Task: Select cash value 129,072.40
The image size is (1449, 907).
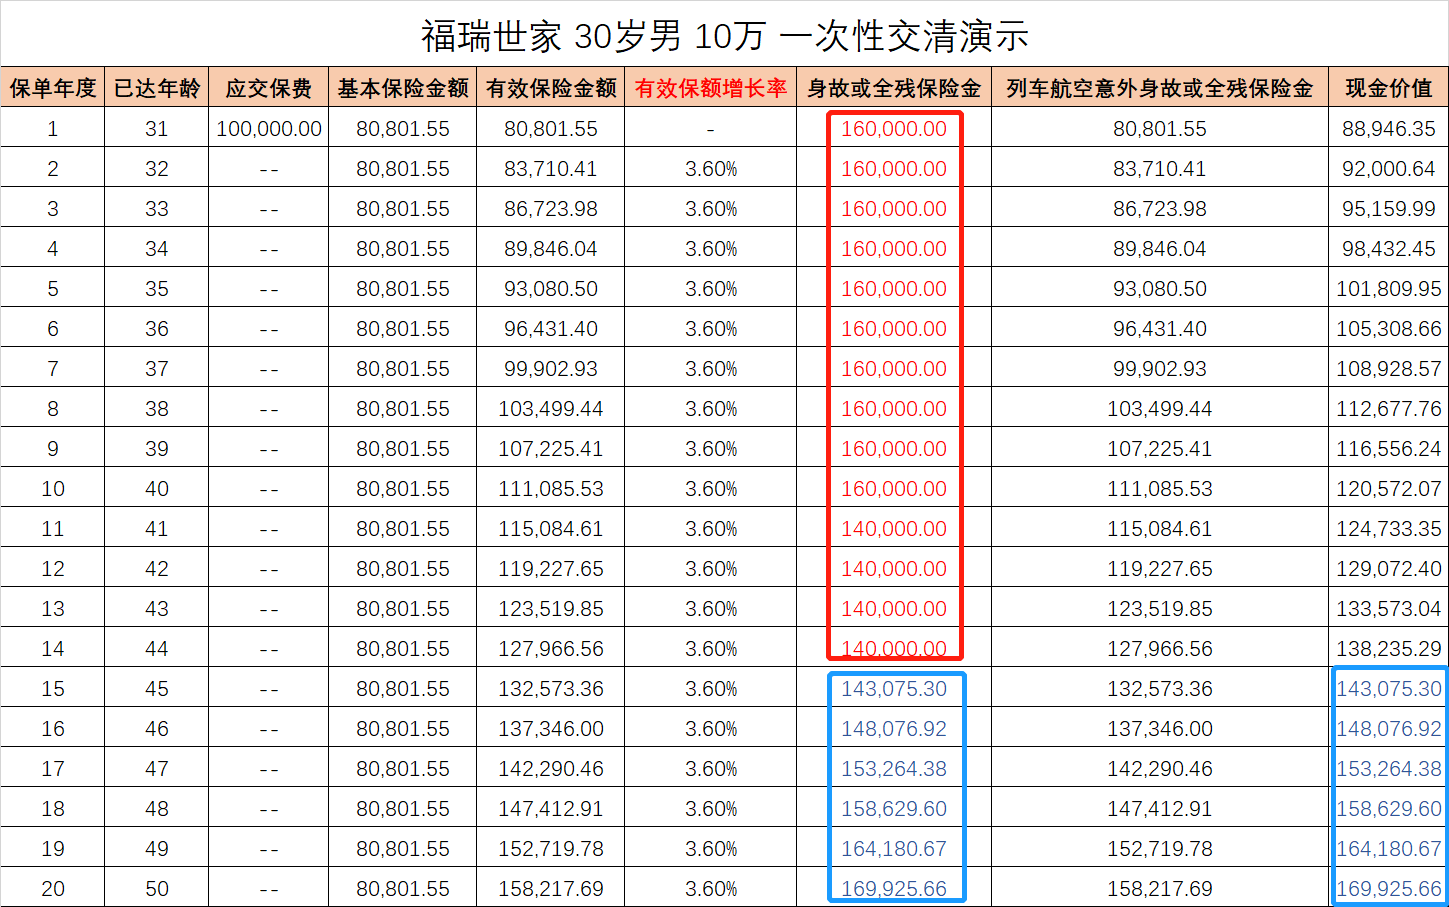Action: [1389, 569]
